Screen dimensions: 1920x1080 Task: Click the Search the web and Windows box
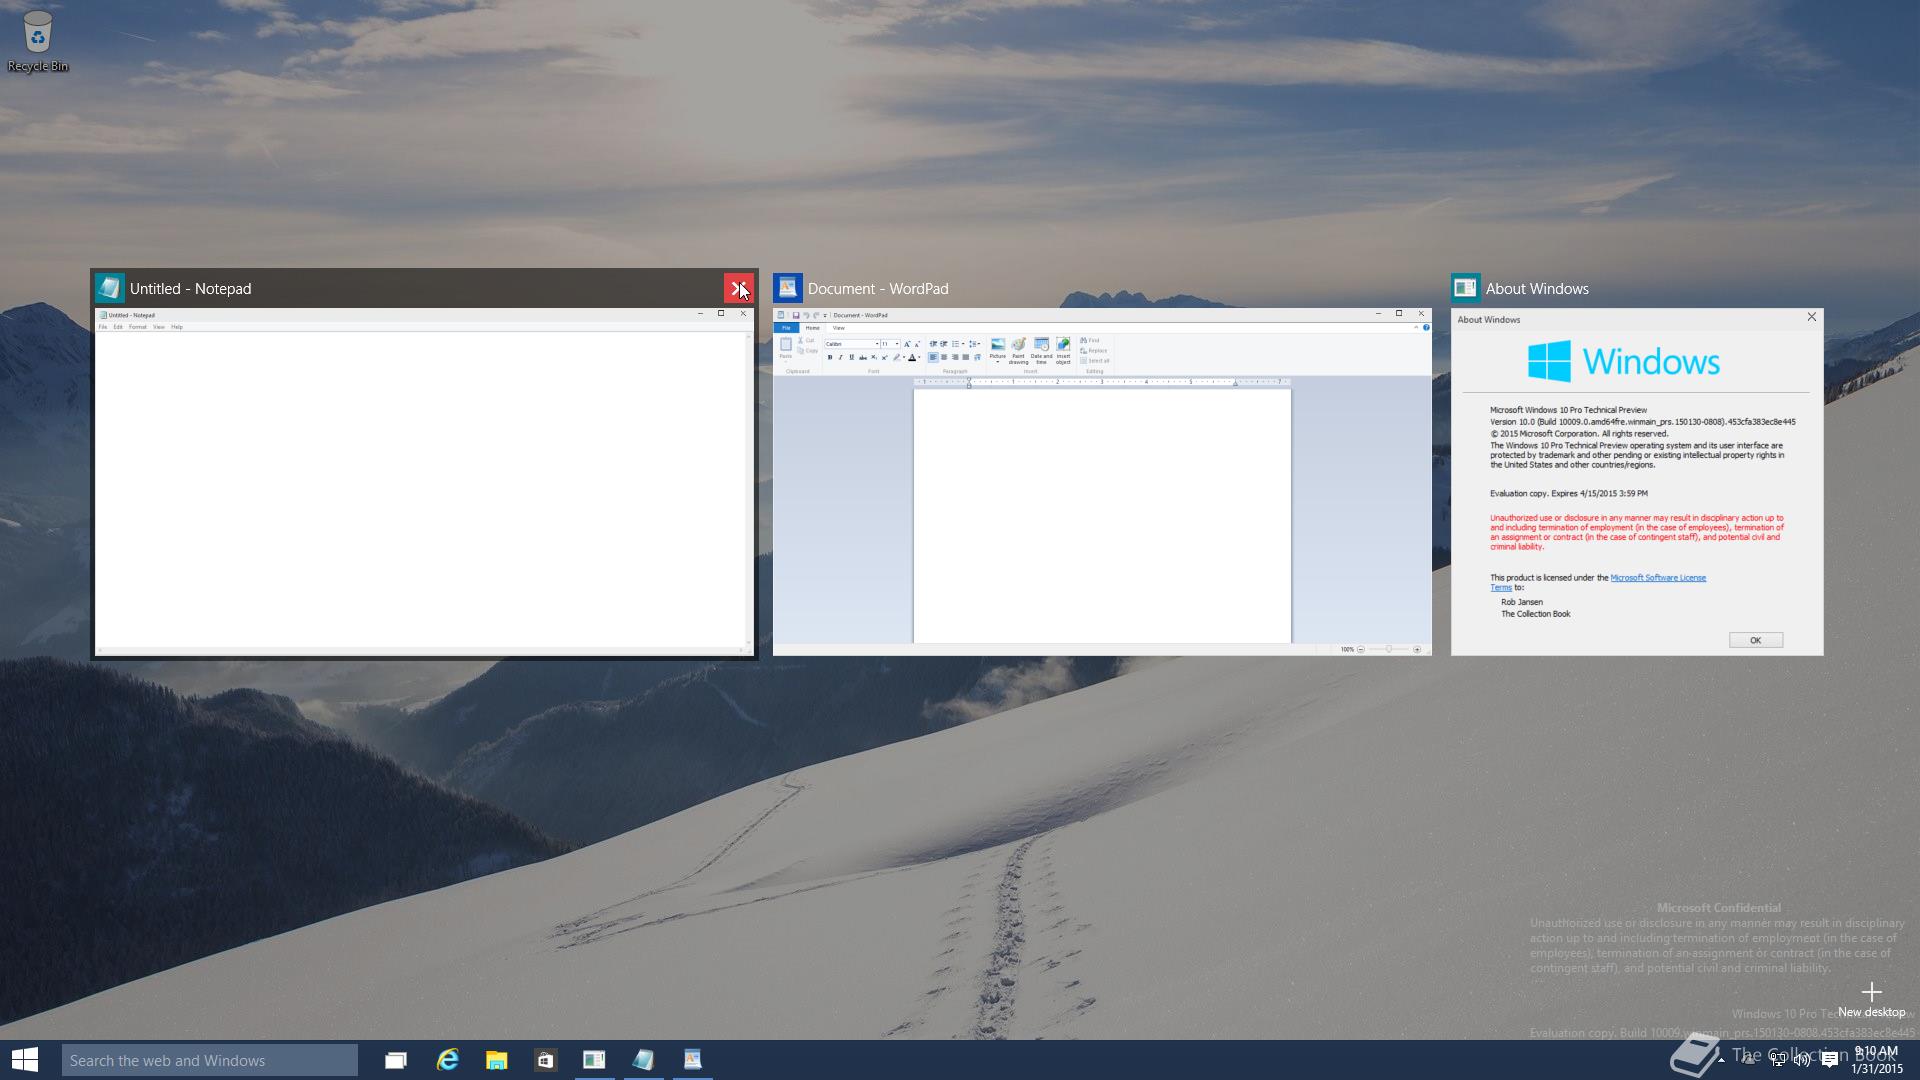[210, 1060]
